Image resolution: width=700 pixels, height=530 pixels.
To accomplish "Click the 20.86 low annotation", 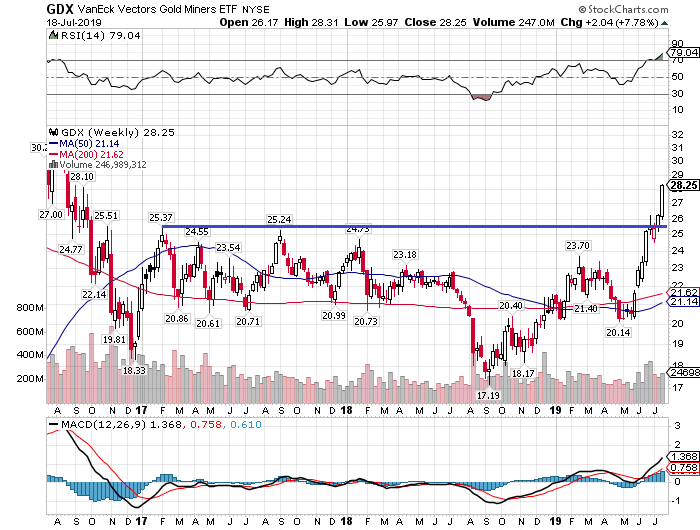I will 177,319.
